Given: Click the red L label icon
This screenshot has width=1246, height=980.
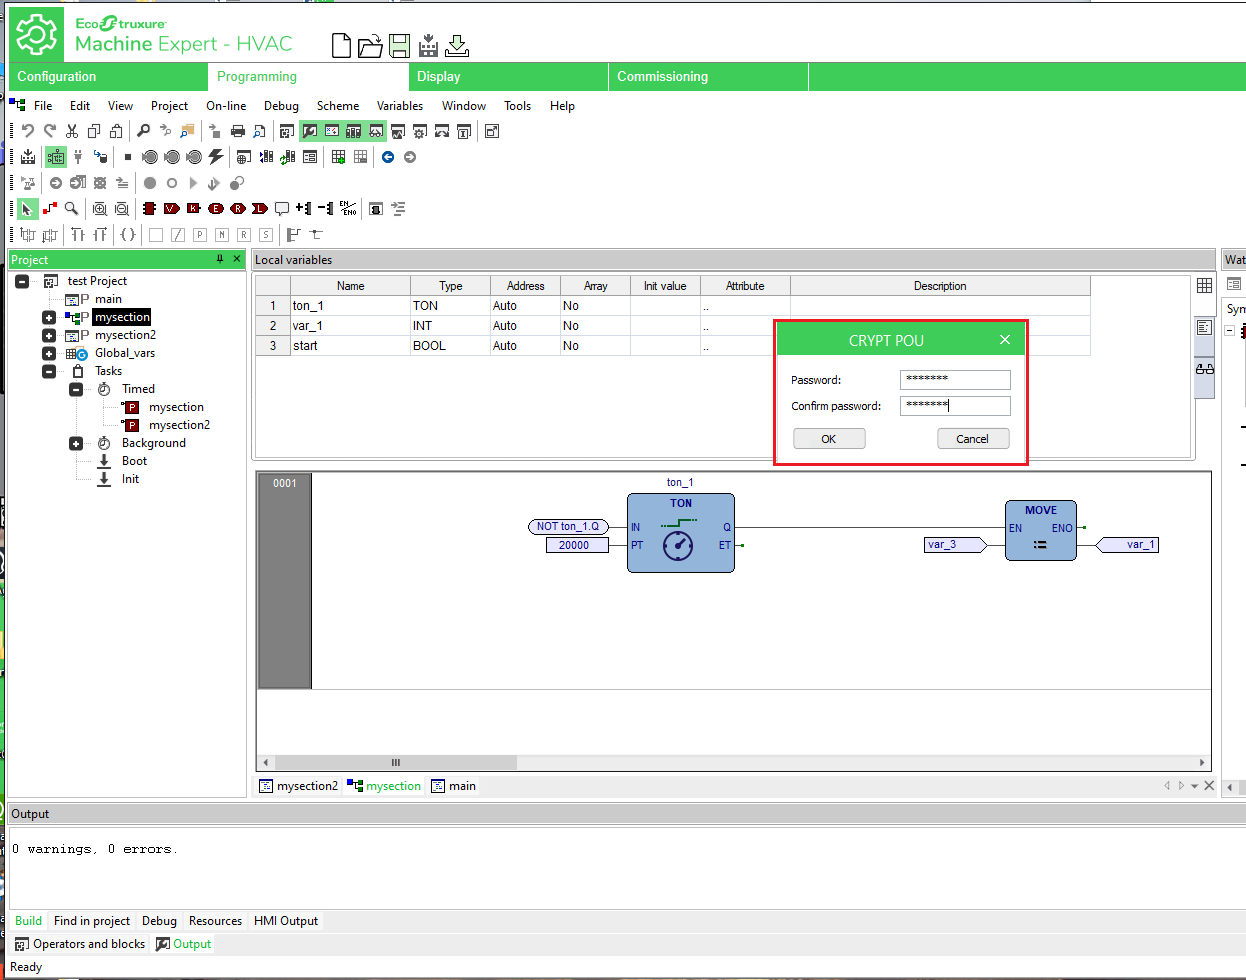Looking at the screenshot, I should click(x=260, y=209).
